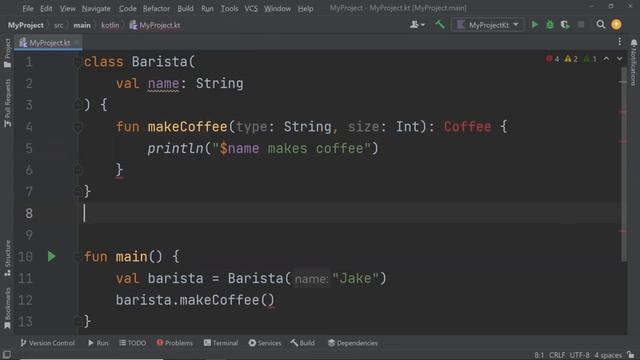
Task: Toggle tool window bars bottom-left icon
Action: 7,355
